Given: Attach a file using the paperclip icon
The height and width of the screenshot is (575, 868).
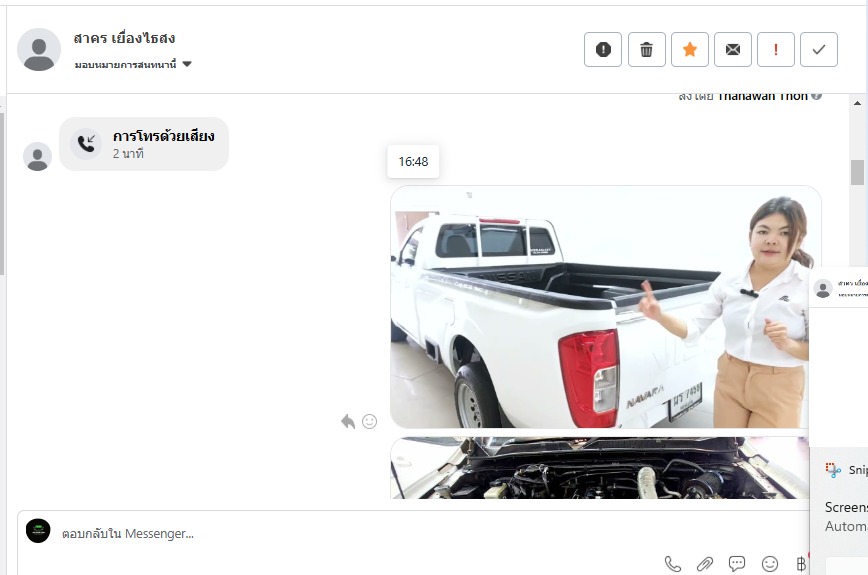Looking at the screenshot, I should tap(705, 564).
